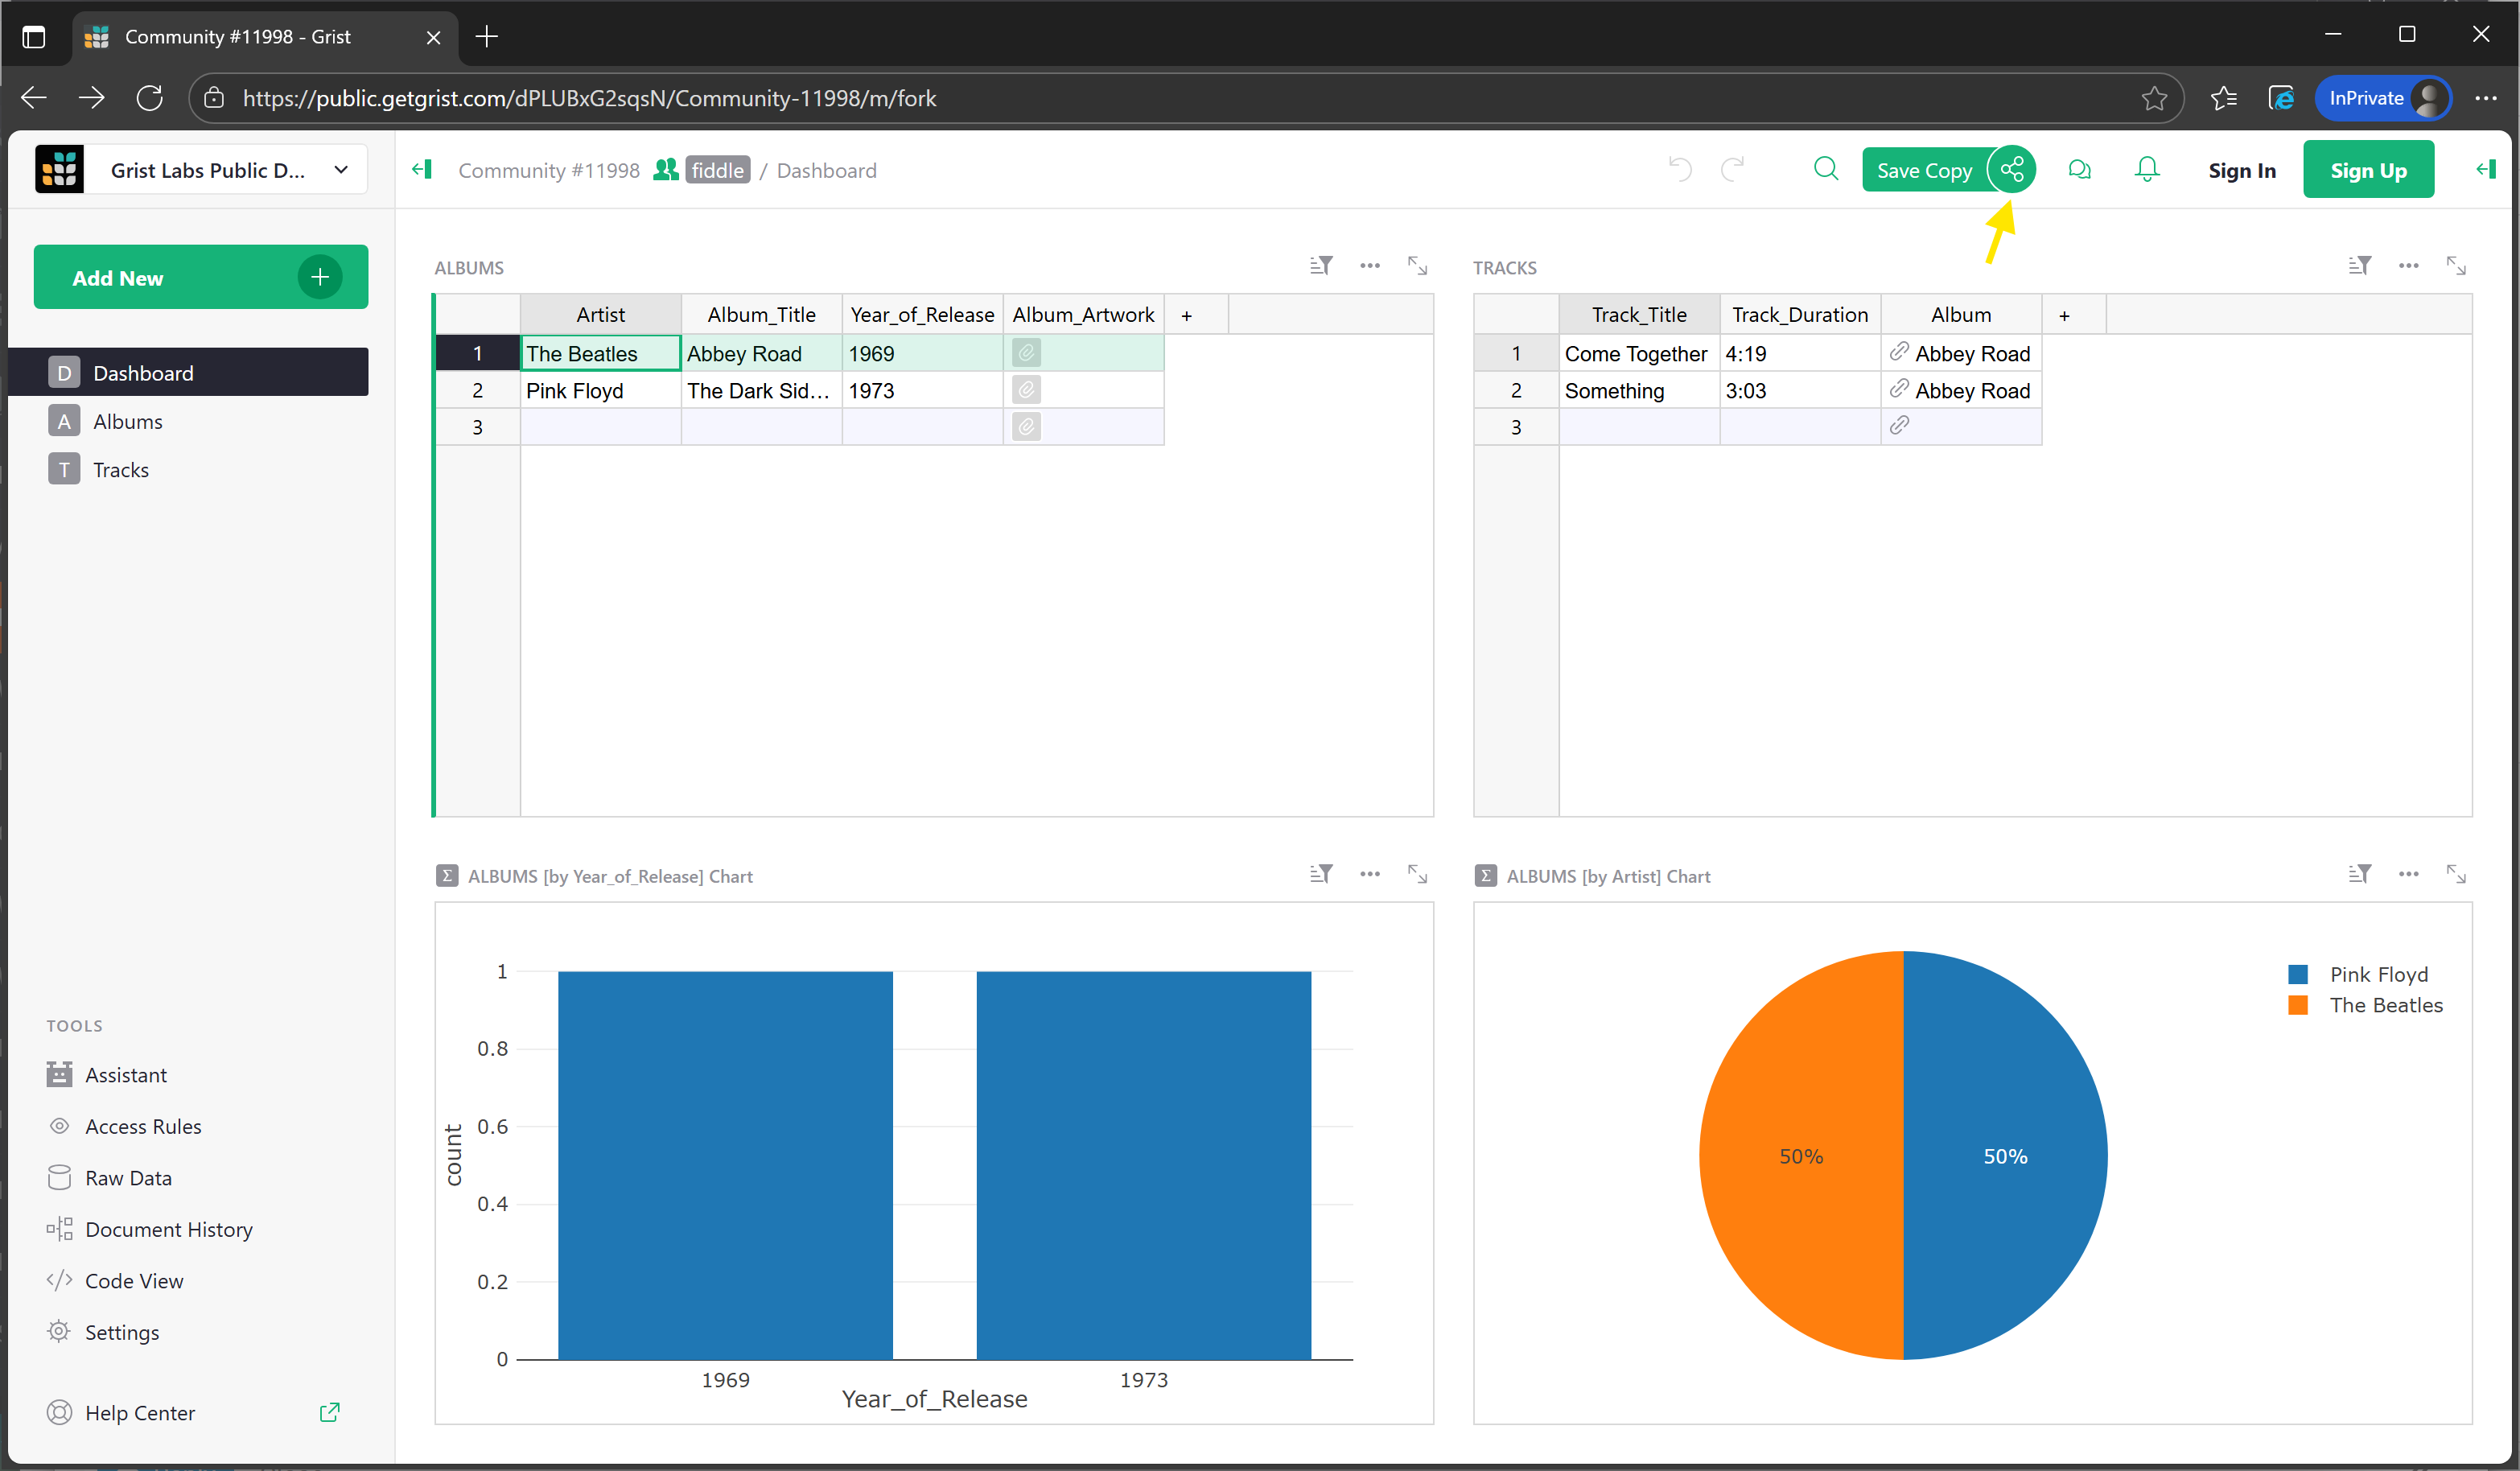The image size is (2520, 1471).
Task: Click the Sign Up button
Action: pyautogui.click(x=2366, y=170)
